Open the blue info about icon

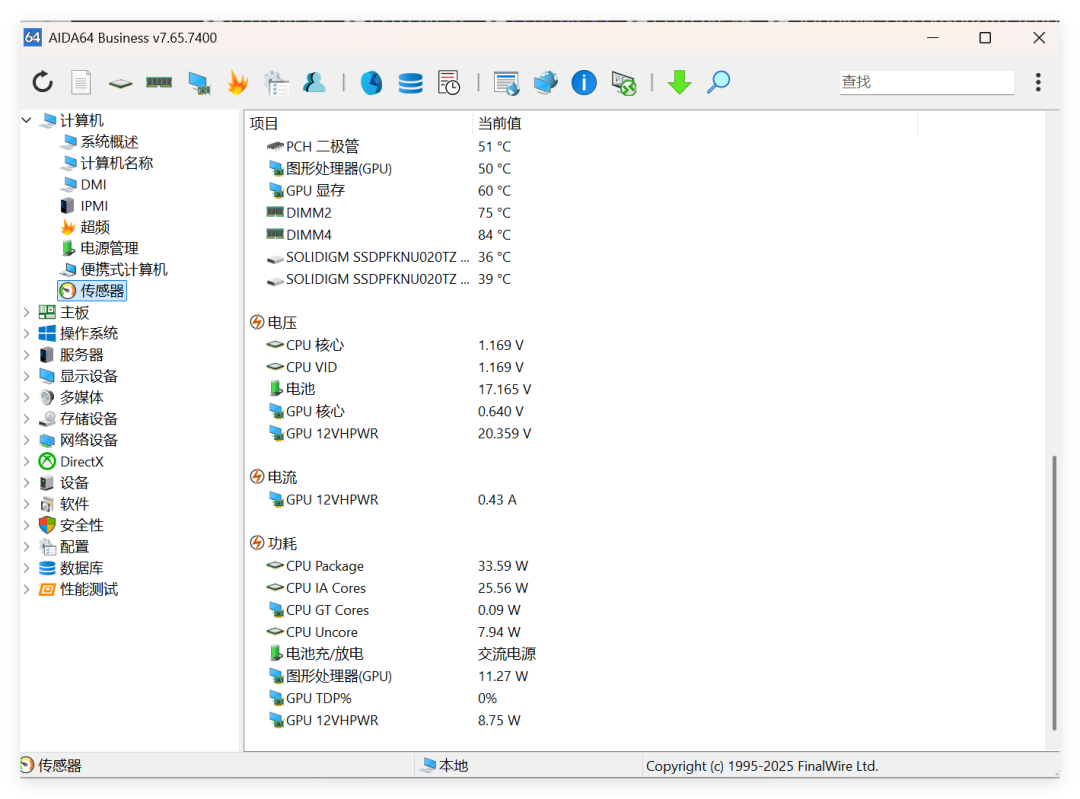[584, 83]
